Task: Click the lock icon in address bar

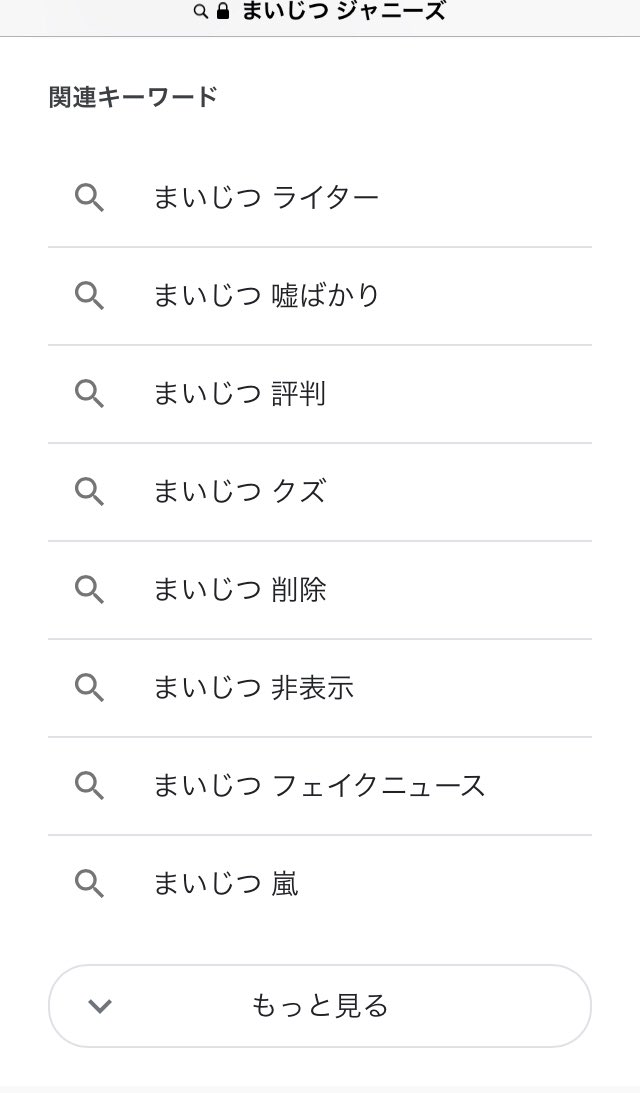Action: pyautogui.click(x=223, y=12)
